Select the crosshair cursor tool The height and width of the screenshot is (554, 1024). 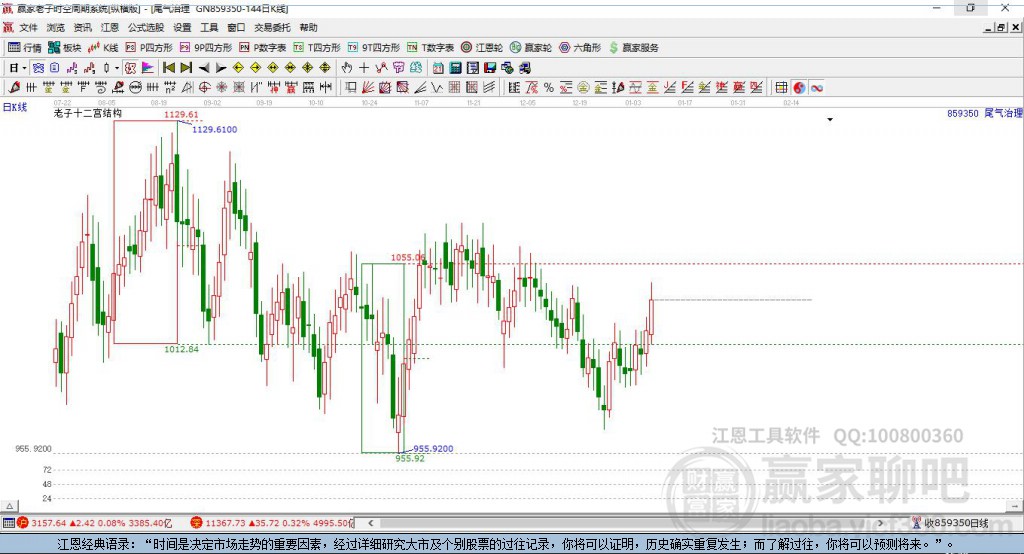coord(364,68)
